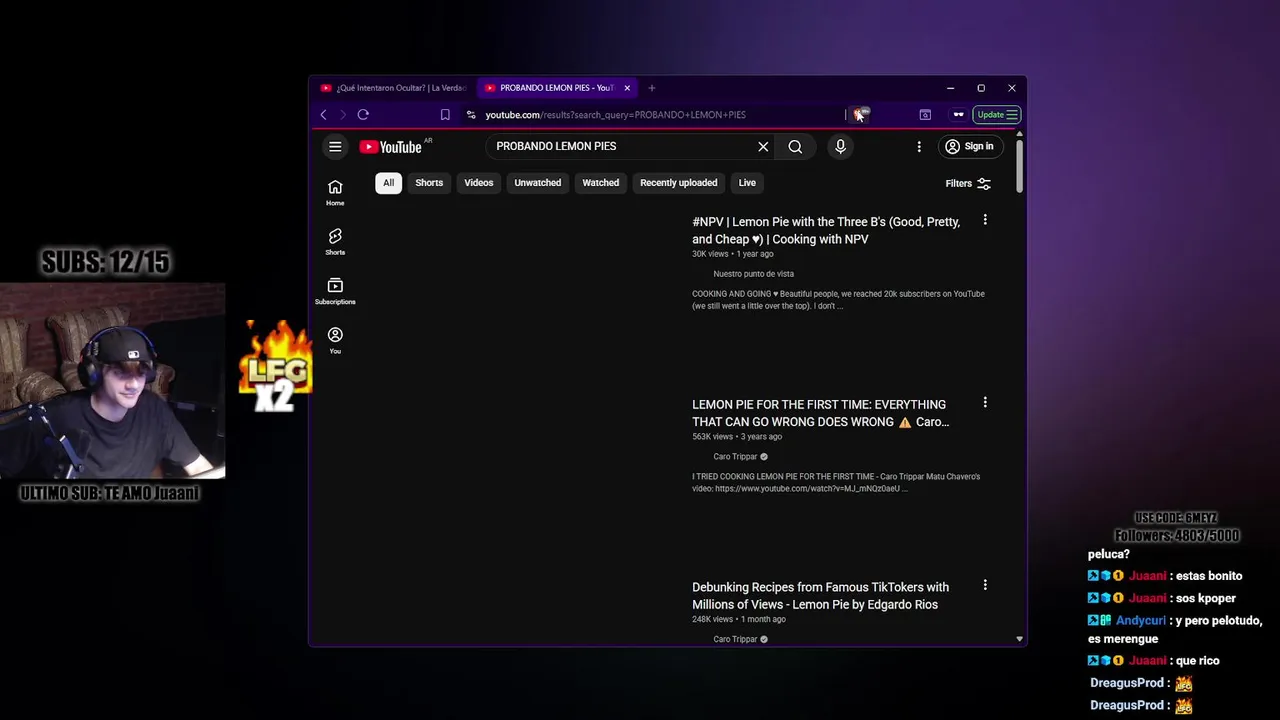Click the Sign in button

(969, 147)
